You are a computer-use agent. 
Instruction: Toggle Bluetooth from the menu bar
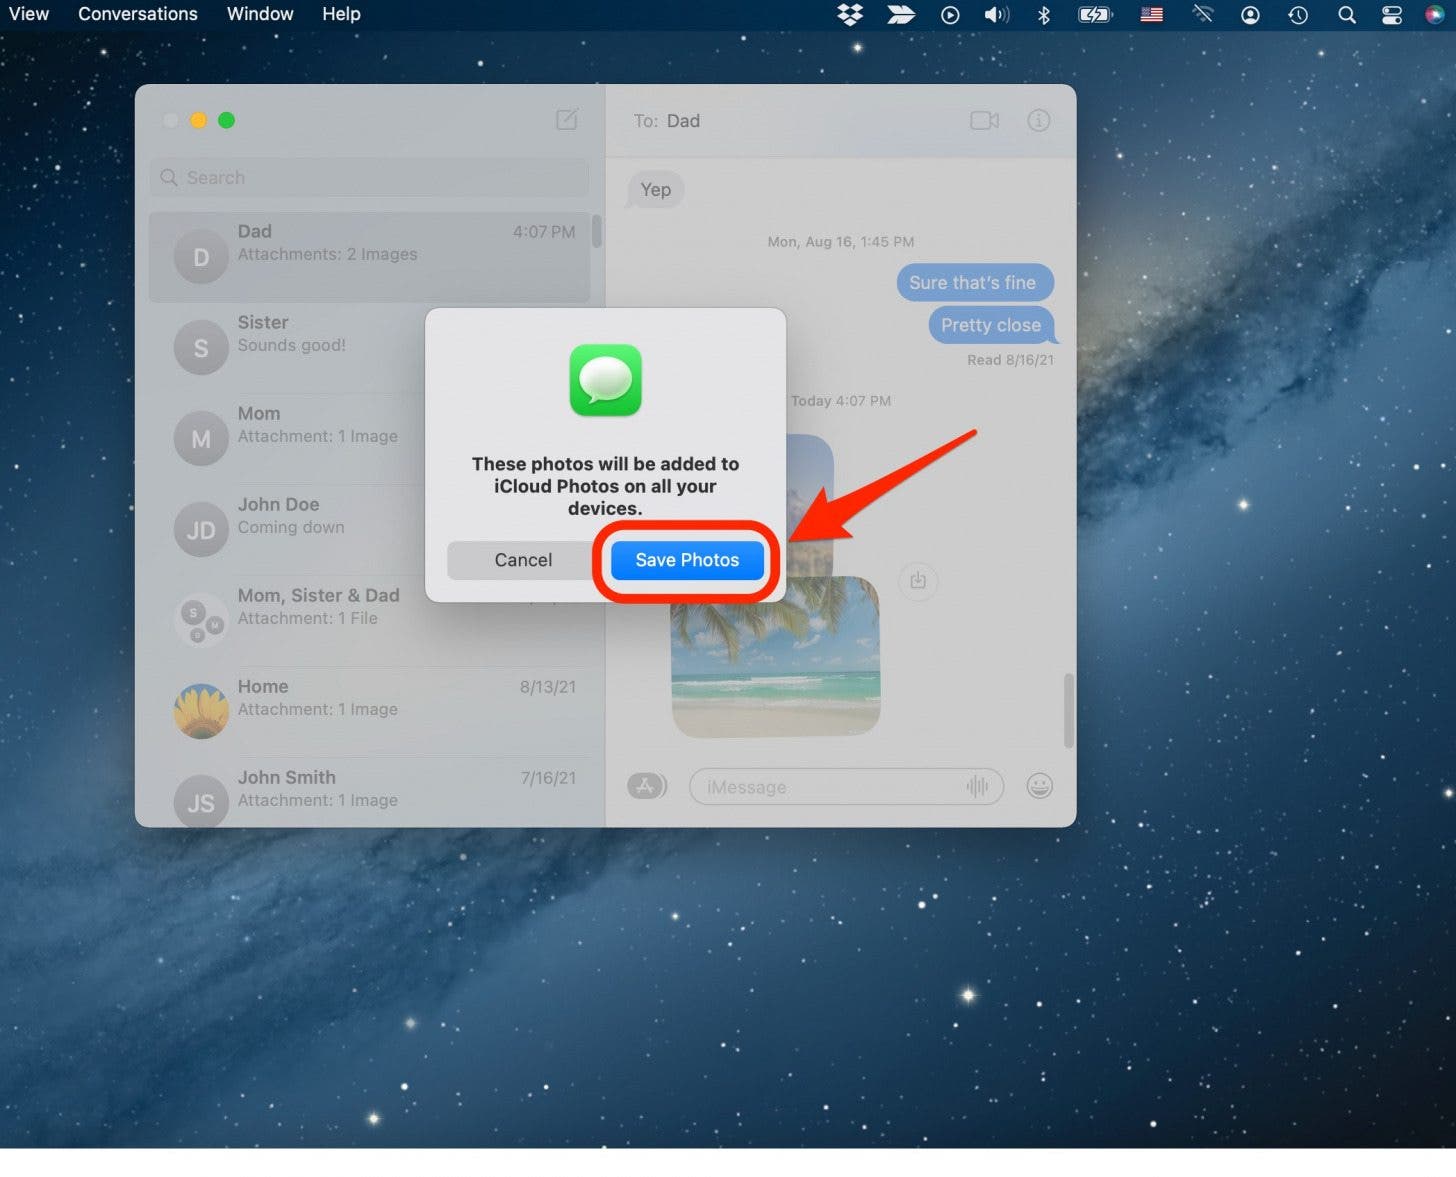1043,14
